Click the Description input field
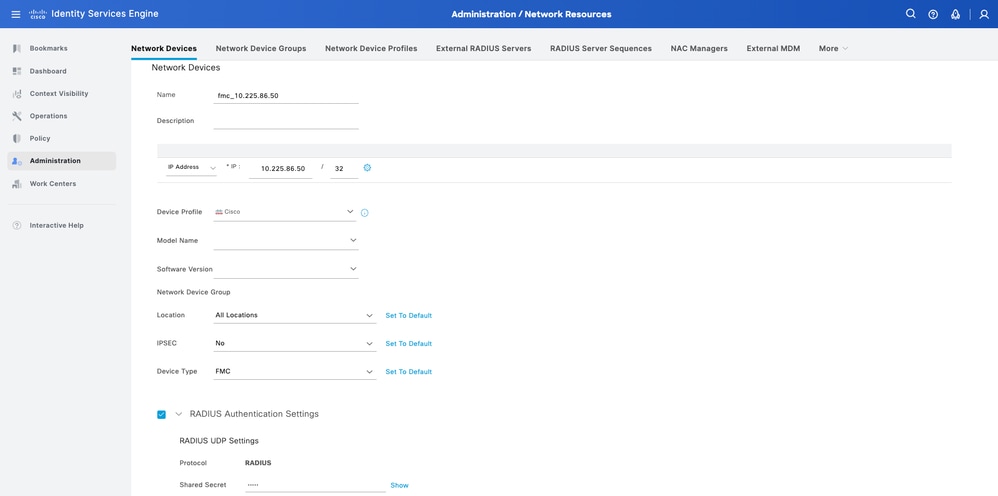Screen dimensions: 998x496 [286, 121]
